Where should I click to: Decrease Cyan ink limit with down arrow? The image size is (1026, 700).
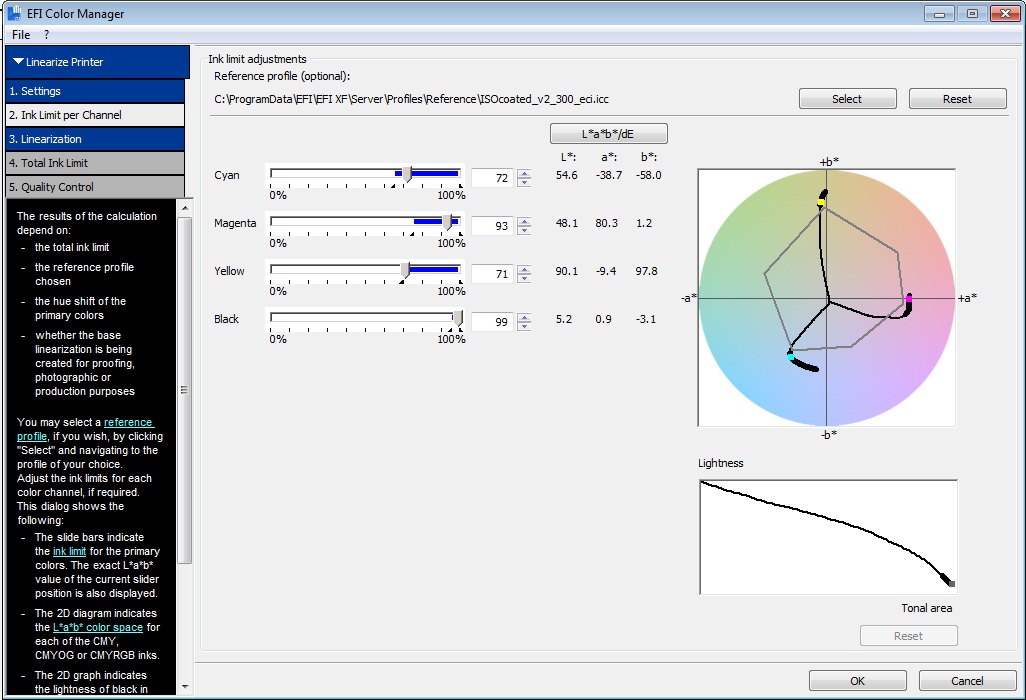[x=524, y=183]
